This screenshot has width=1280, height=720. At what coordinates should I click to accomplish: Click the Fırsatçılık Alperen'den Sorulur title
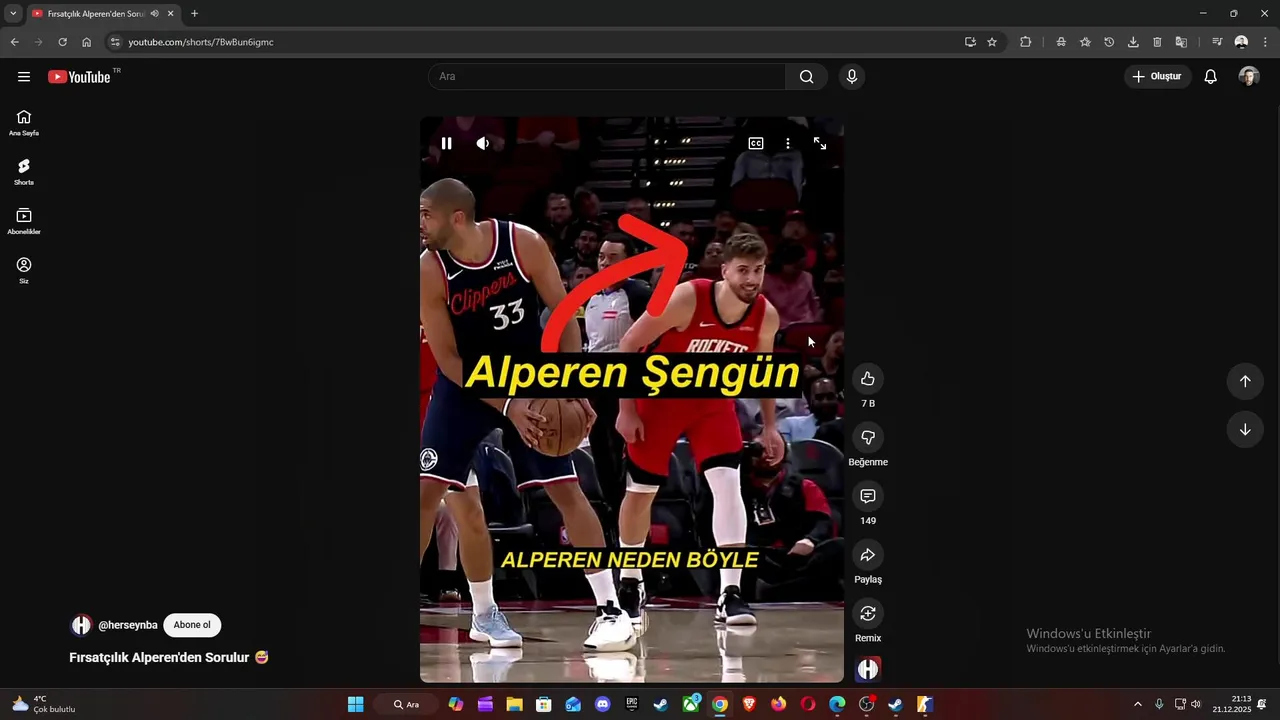[x=169, y=658]
